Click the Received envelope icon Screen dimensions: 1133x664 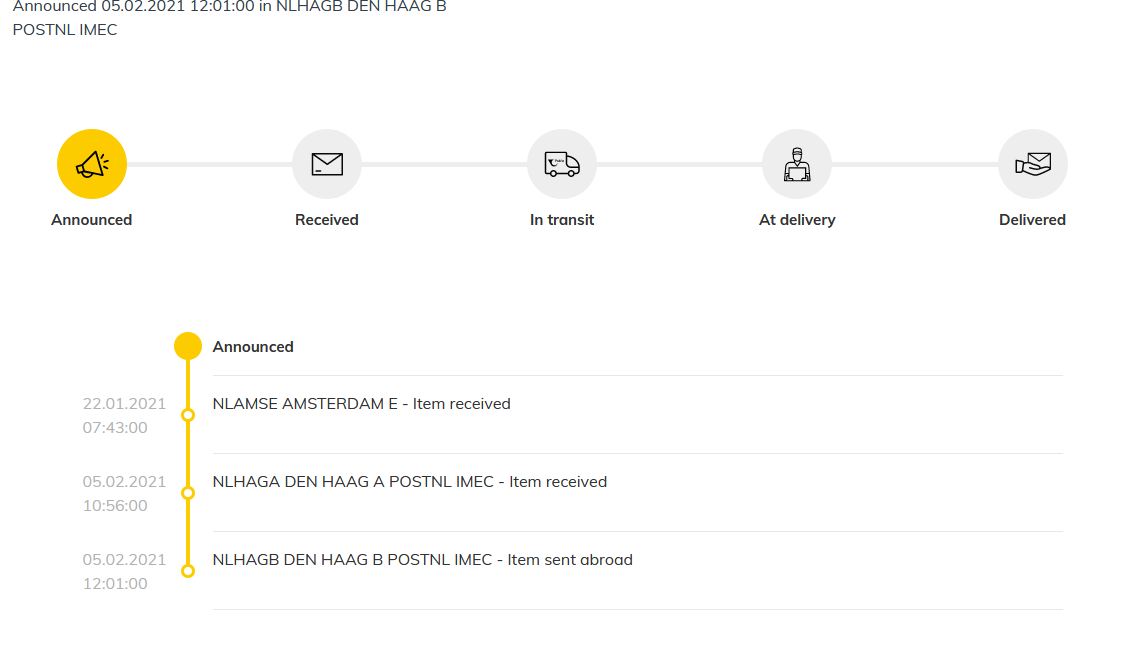point(327,164)
